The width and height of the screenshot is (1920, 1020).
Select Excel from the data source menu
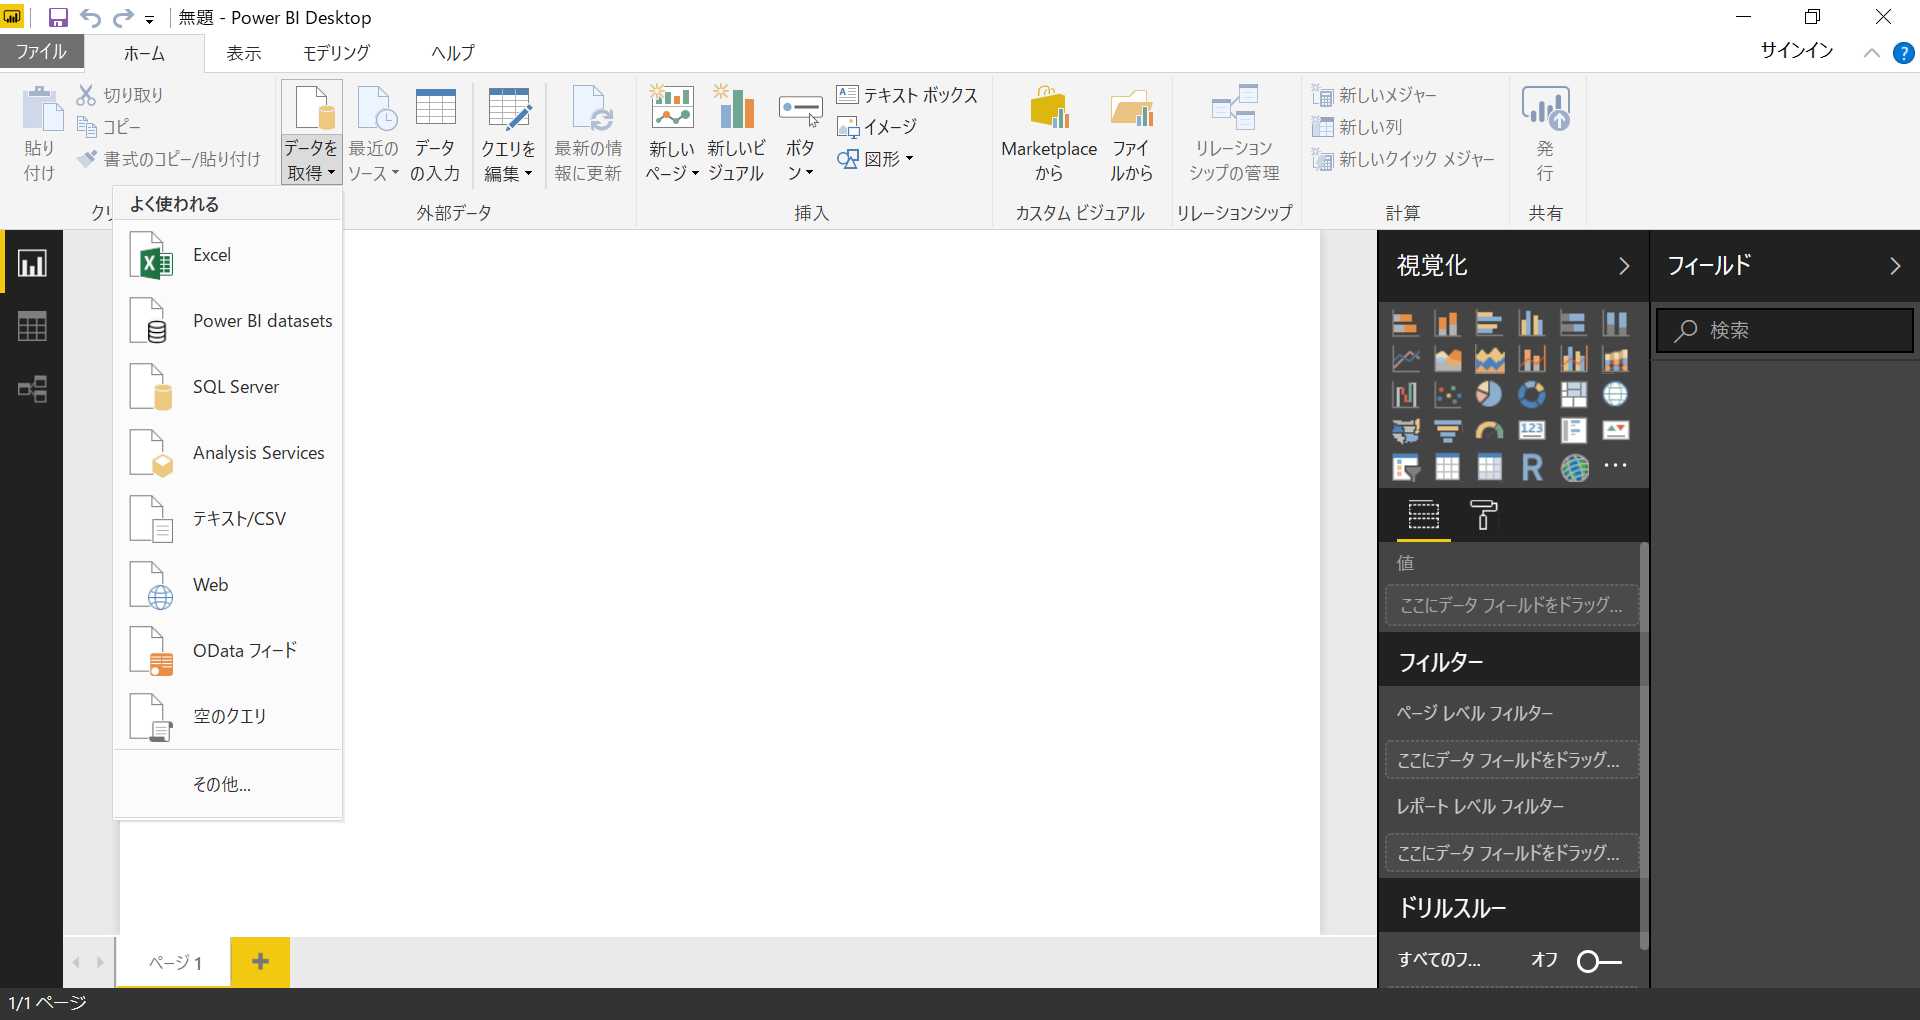click(x=212, y=255)
